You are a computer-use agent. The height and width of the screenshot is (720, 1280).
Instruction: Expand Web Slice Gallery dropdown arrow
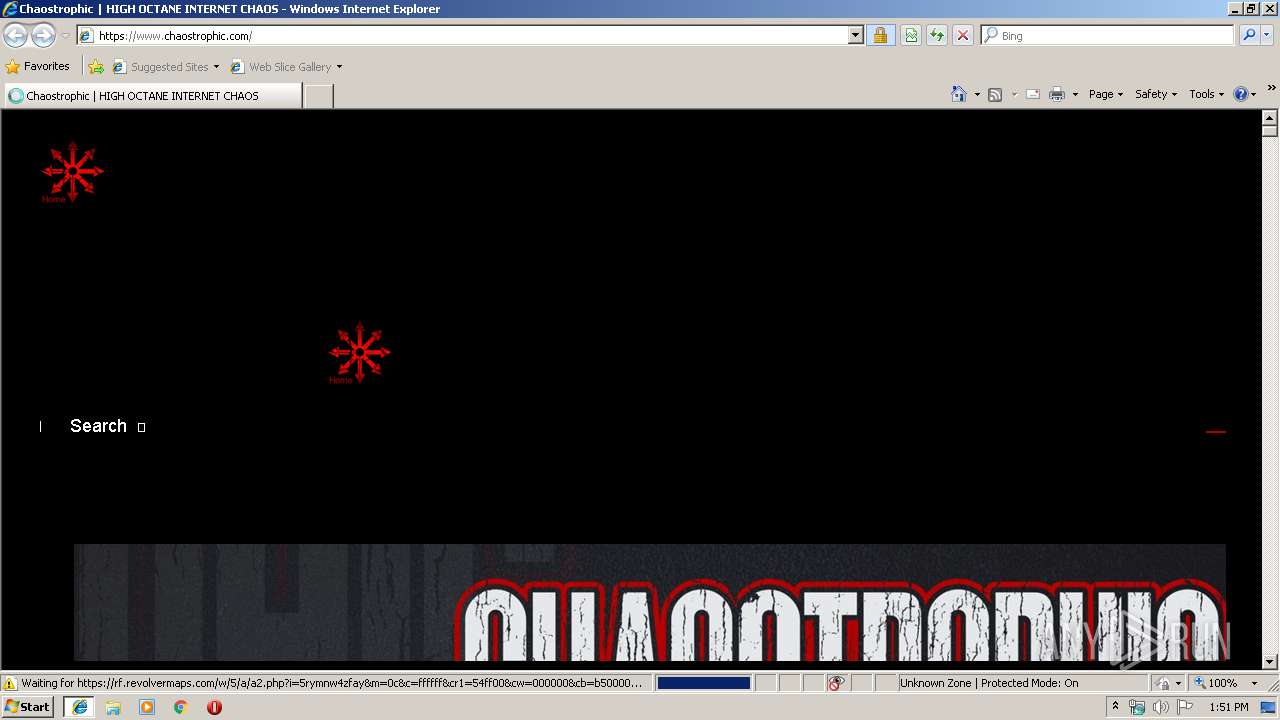pyautogui.click(x=339, y=67)
